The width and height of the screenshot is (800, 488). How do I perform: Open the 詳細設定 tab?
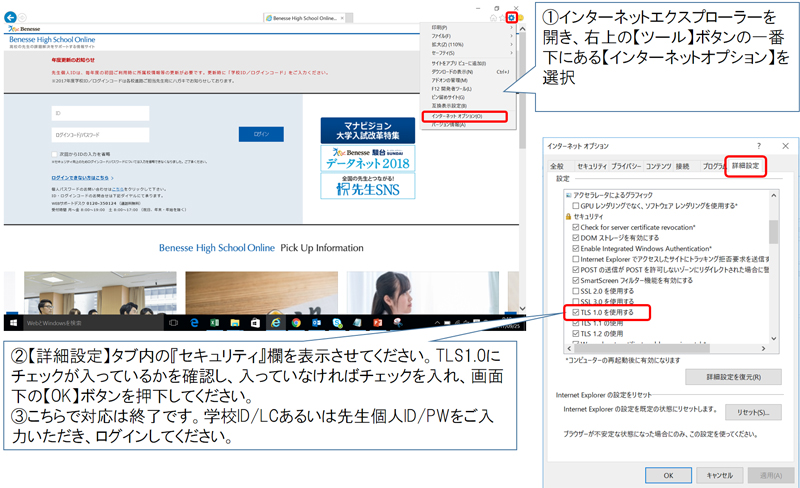point(745,166)
